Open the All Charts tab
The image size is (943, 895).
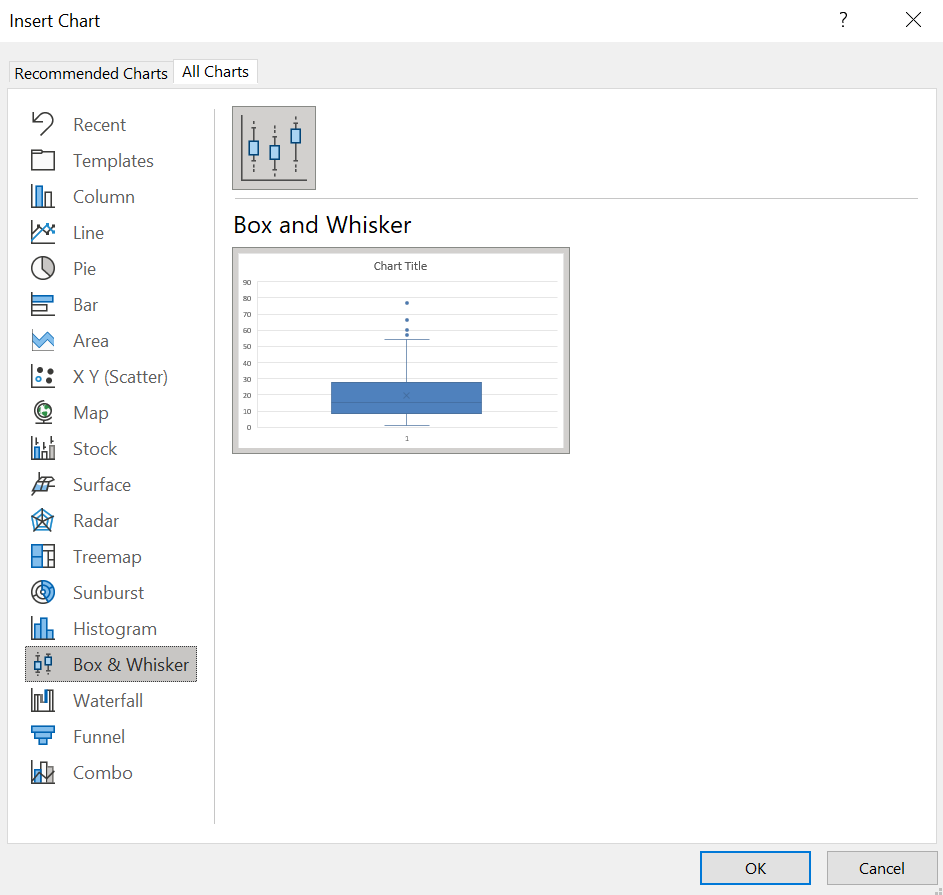click(215, 72)
